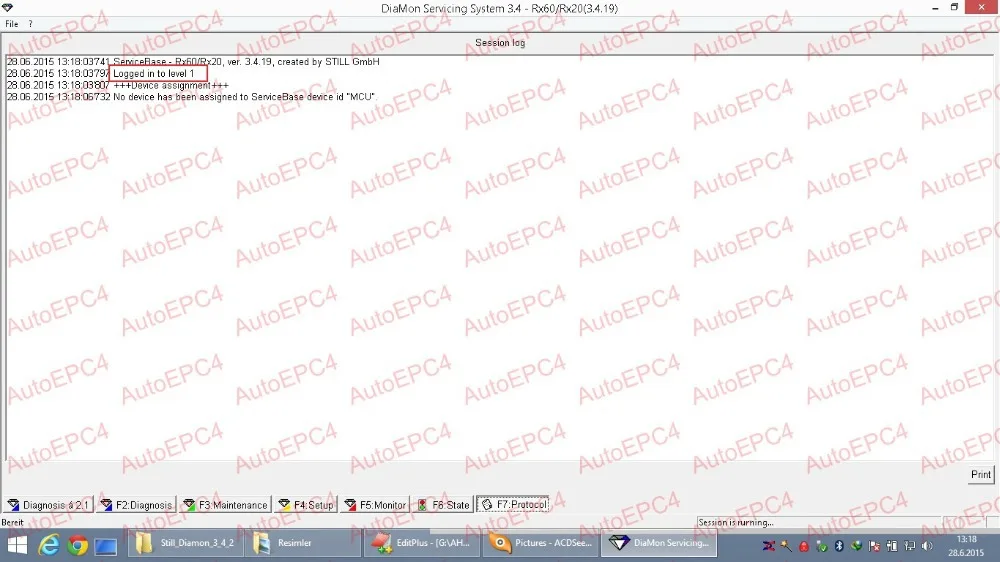
Task: Click the Diagnosis & 2.1 tab icon
Action: coord(13,505)
